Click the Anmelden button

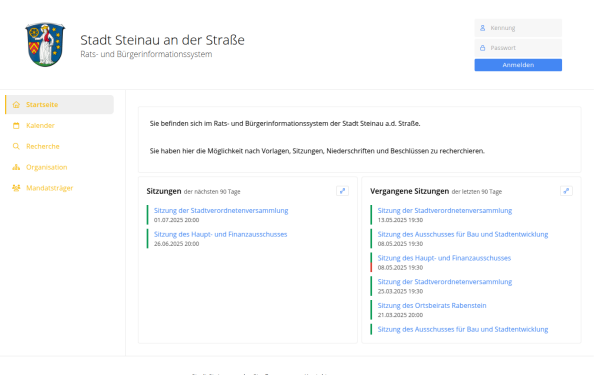pyautogui.click(x=518, y=65)
